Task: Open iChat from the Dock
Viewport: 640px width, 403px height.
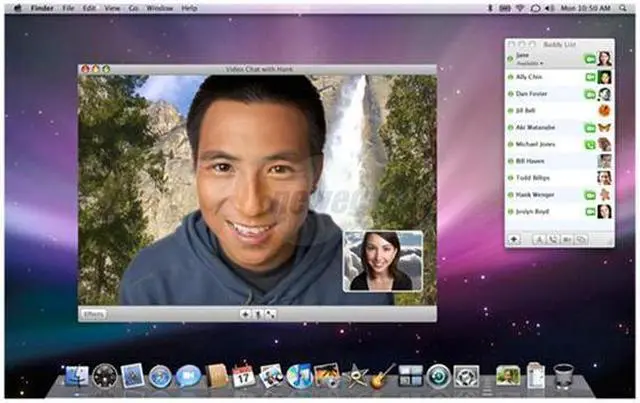Action: click(188, 376)
